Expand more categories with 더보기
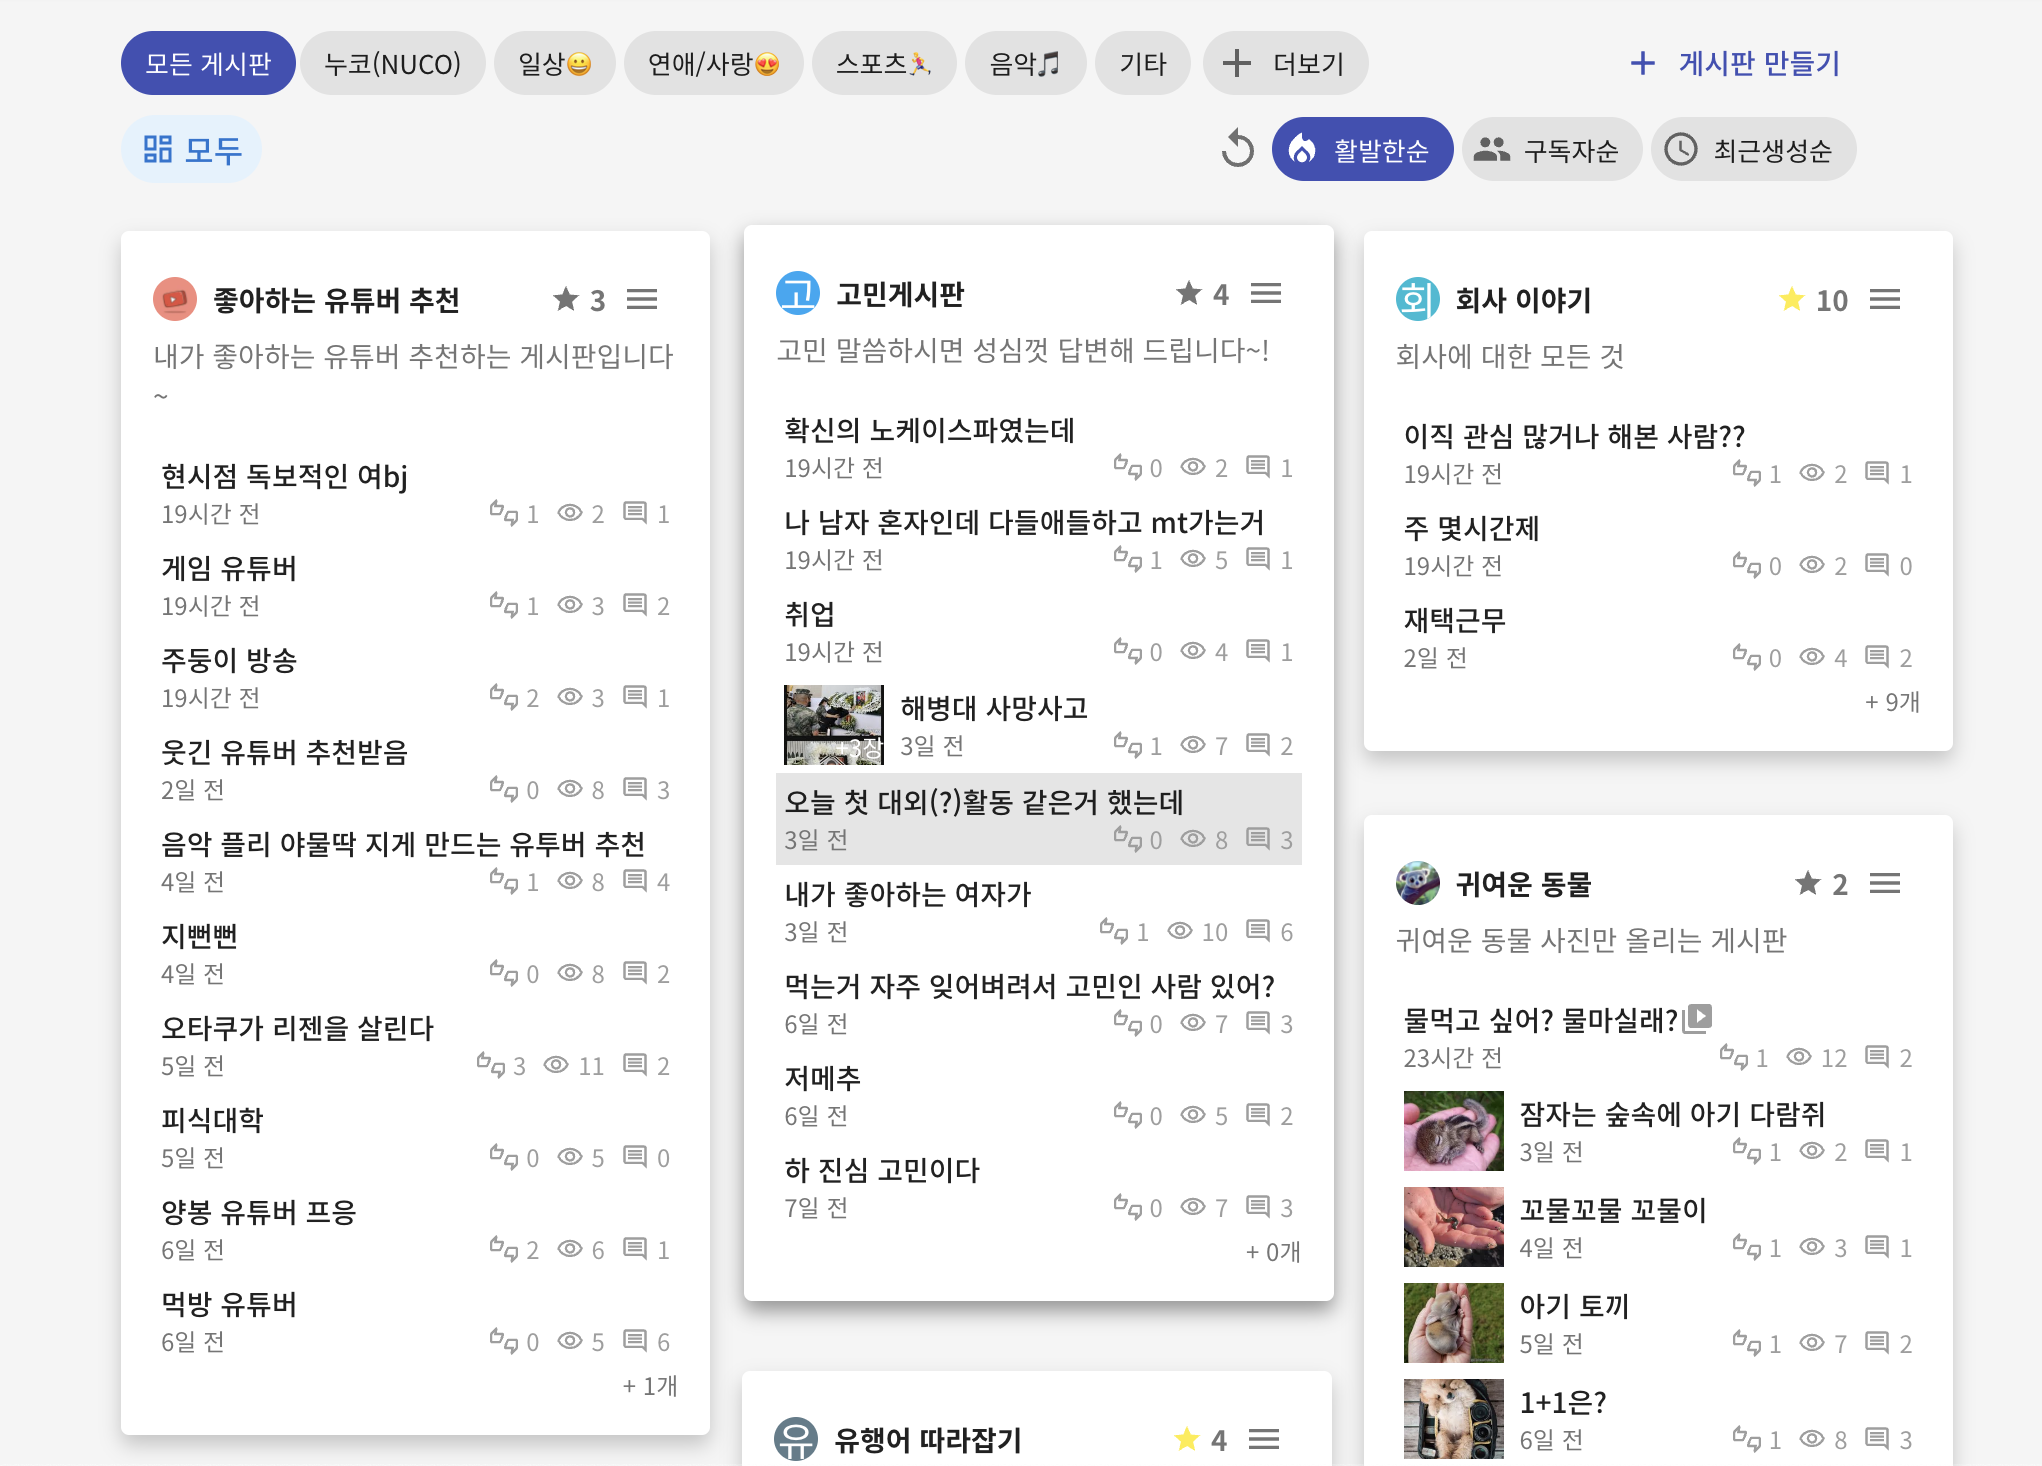Image resolution: width=2042 pixels, height=1466 pixels. (1285, 64)
